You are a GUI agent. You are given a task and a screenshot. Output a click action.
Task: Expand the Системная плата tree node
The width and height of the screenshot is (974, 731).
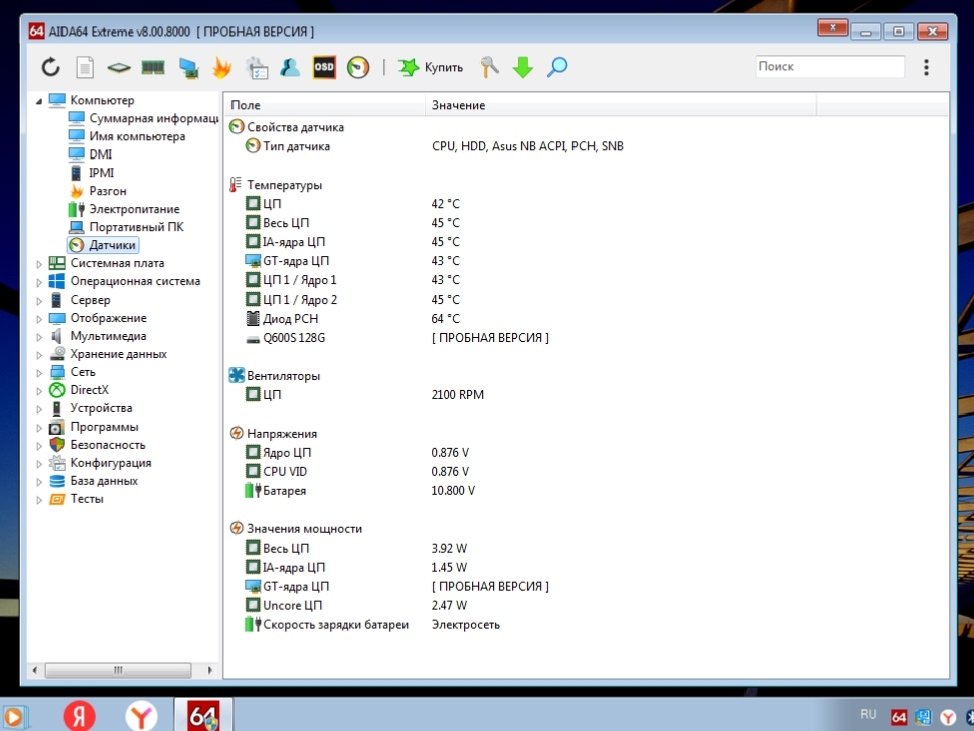pyautogui.click(x=39, y=264)
